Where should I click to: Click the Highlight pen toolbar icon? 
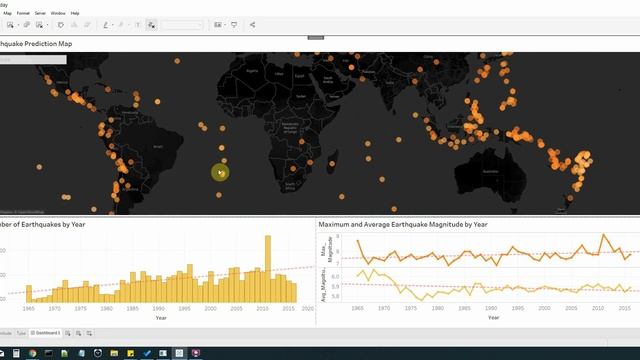(x=106, y=25)
